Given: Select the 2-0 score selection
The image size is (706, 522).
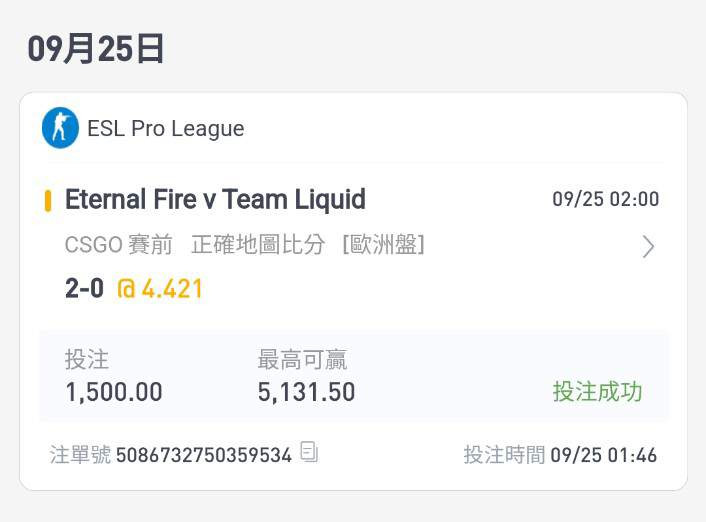Looking at the screenshot, I should coord(84,288).
